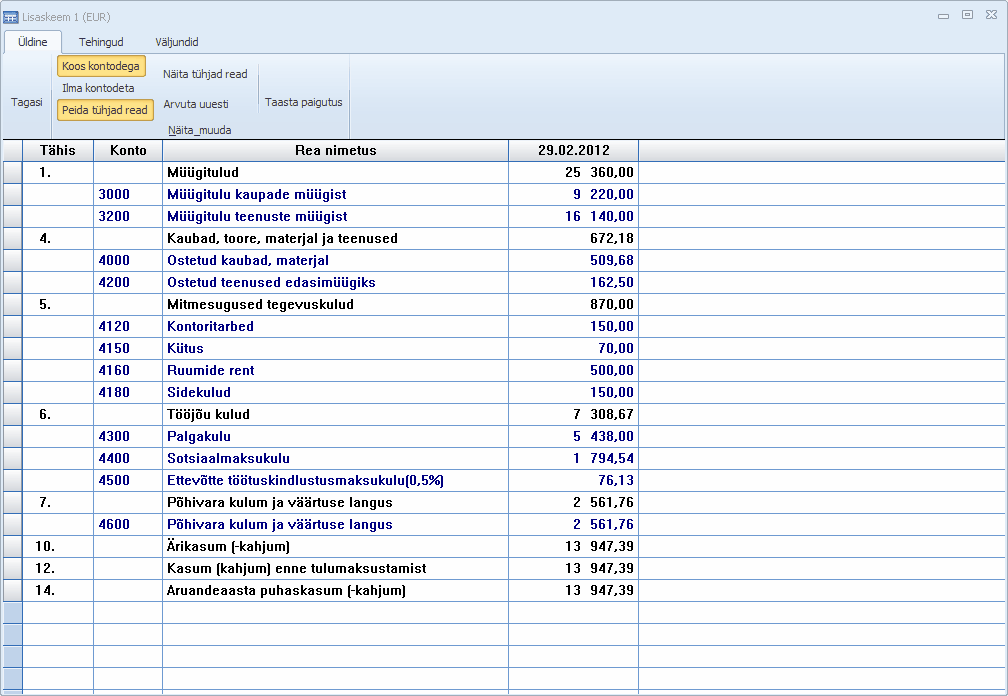1008x696 pixels.
Task: Sort by Rea nimetus column header
Action: pyautogui.click(x=336, y=150)
